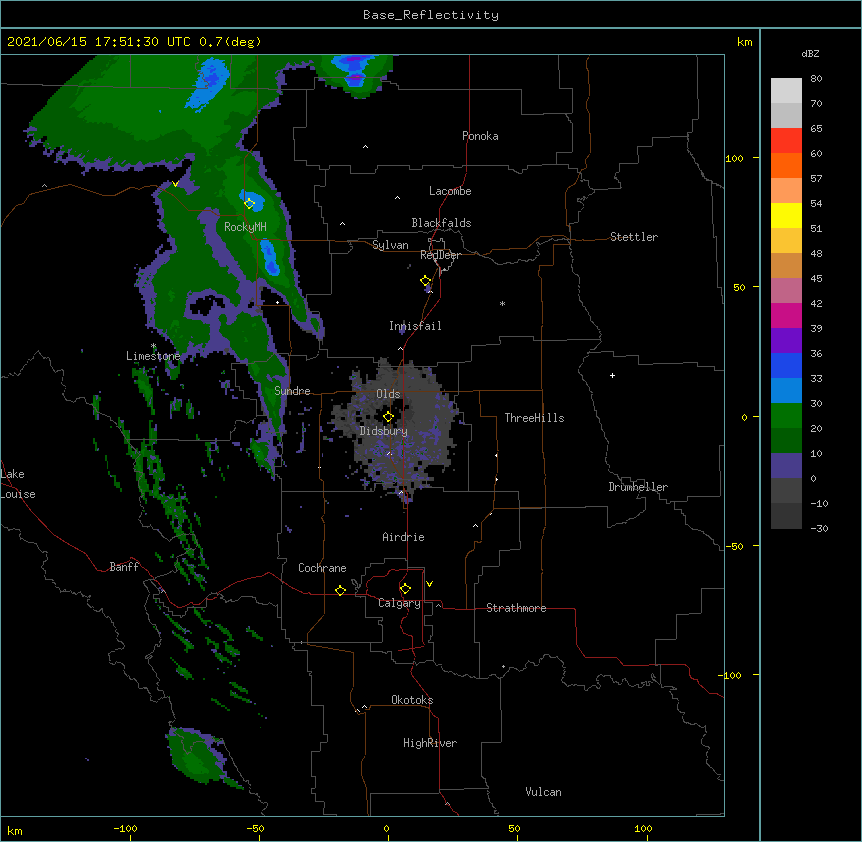Click the dark blue 36 dBZ legend swatch
The image size is (862, 842).
coord(786,365)
